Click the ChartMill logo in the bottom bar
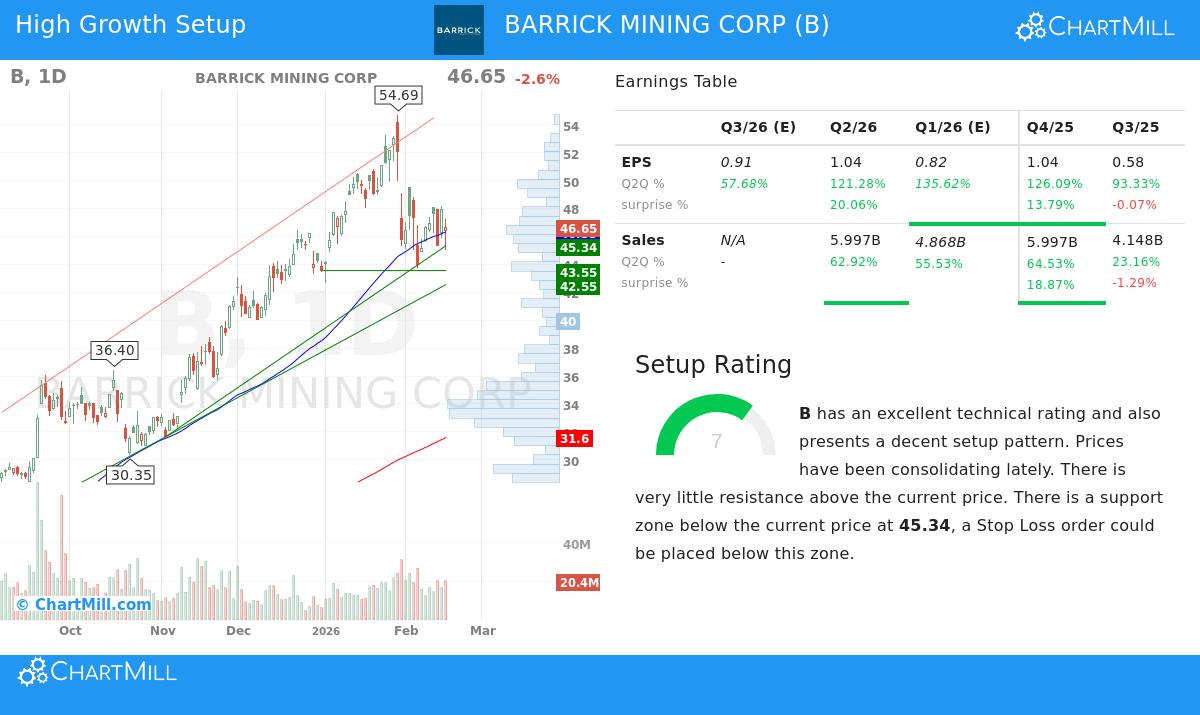1200x715 pixels. coord(96,671)
